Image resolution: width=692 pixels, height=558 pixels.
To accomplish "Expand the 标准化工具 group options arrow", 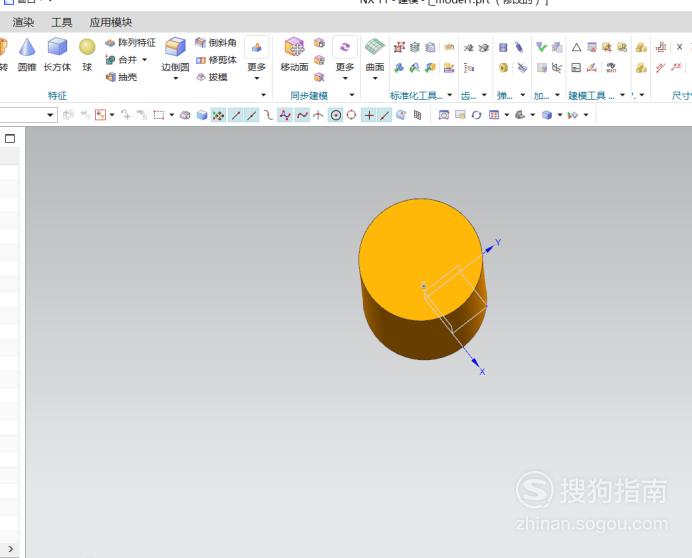I will [450, 95].
